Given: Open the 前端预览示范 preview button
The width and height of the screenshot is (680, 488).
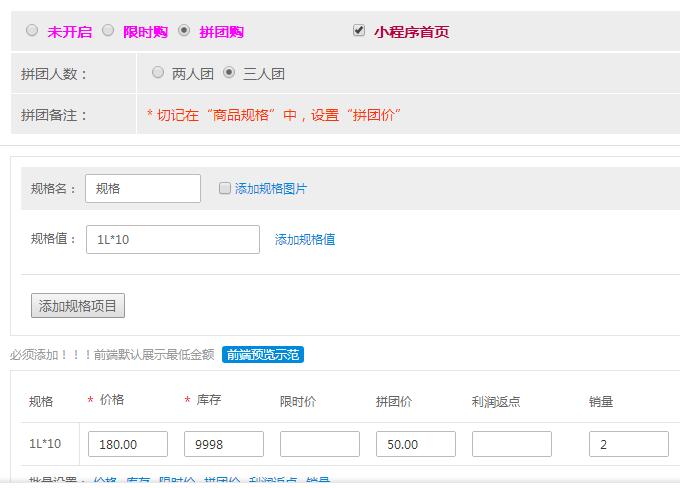Looking at the screenshot, I should (262, 354).
